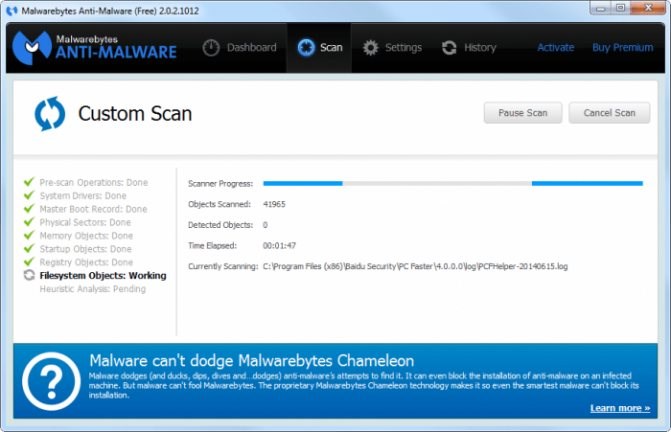
Task: Click the Dashboard gauge icon
Action: pyautogui.click(x=211, y=47)
